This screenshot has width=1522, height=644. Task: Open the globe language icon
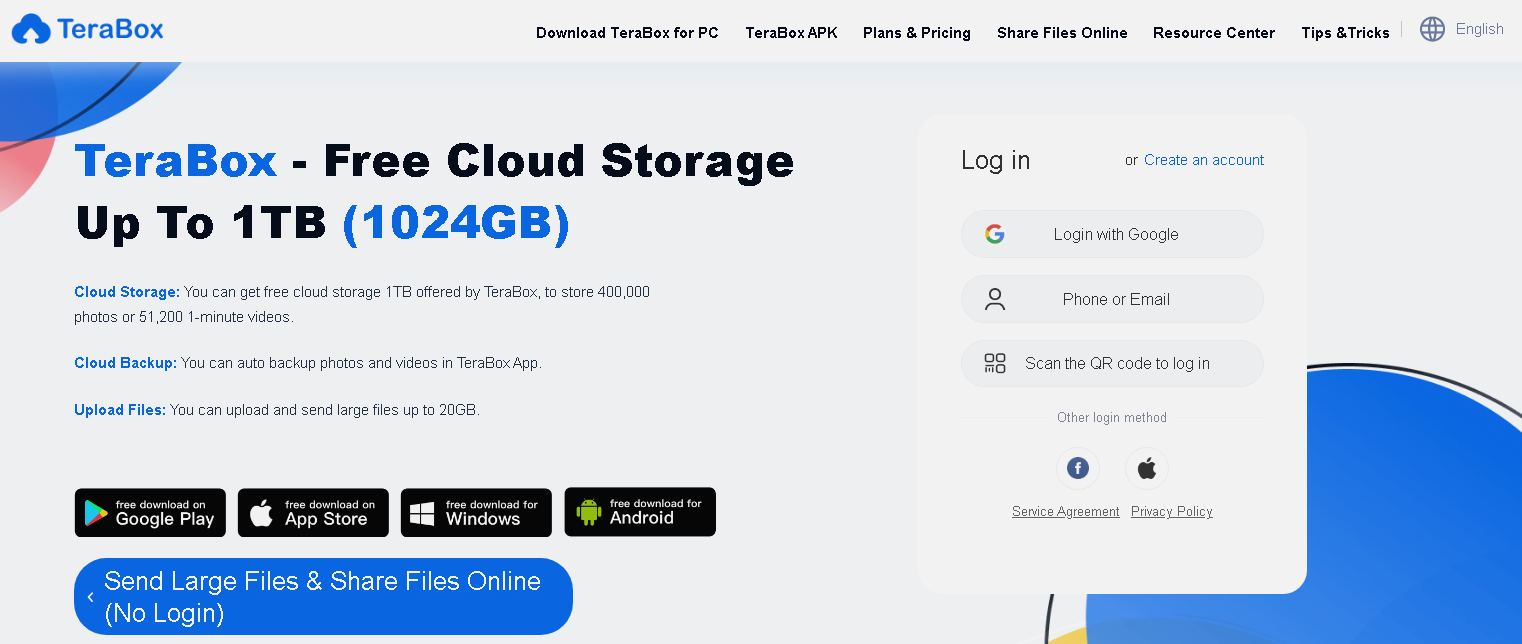point(1432,29)
